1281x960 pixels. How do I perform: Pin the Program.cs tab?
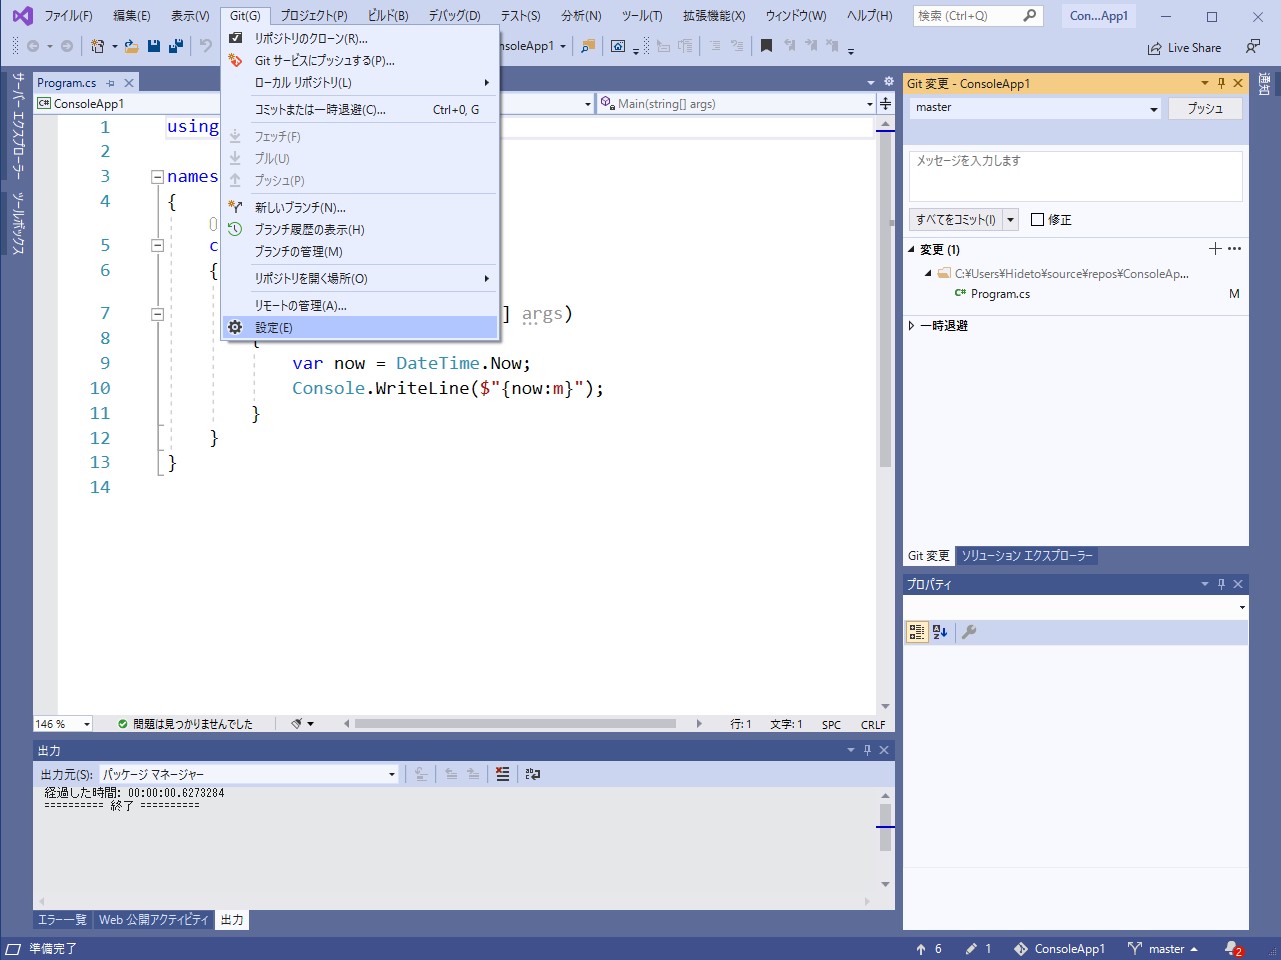(111, 83)
